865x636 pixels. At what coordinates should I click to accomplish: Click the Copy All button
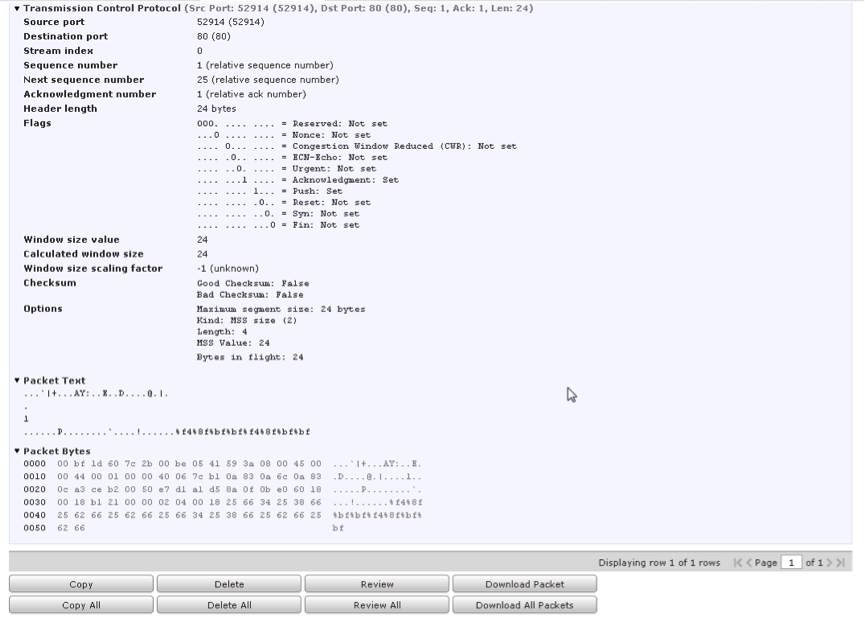tap(81, 605)
